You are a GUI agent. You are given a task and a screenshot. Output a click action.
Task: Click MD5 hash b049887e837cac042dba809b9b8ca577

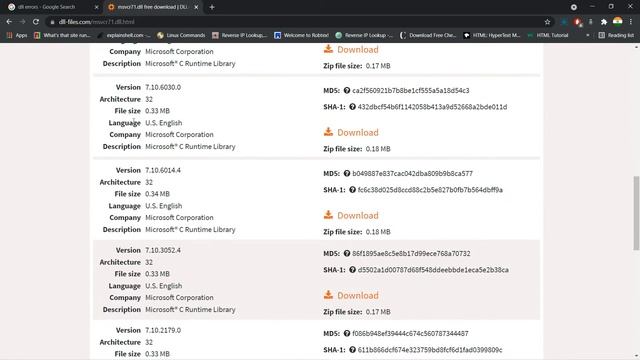pos(412,173)
